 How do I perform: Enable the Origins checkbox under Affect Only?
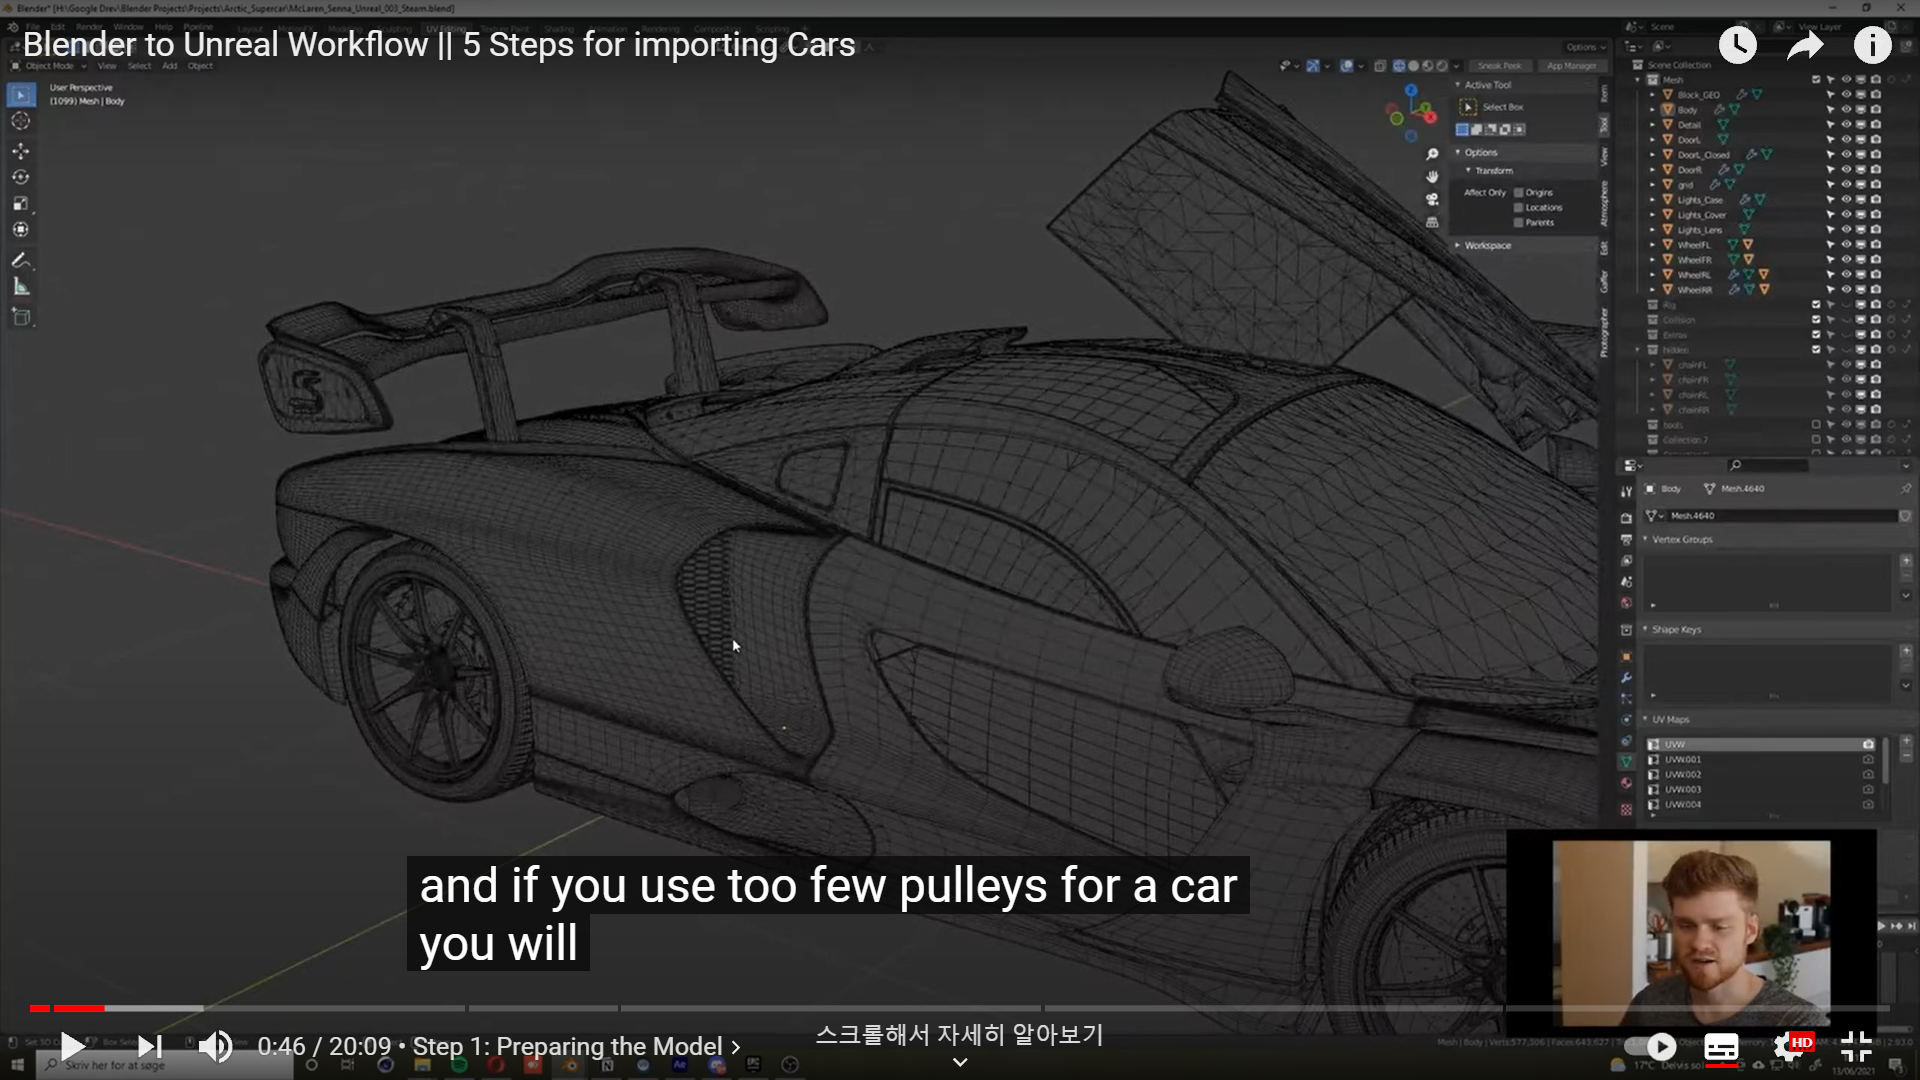tap(1519, 193)
